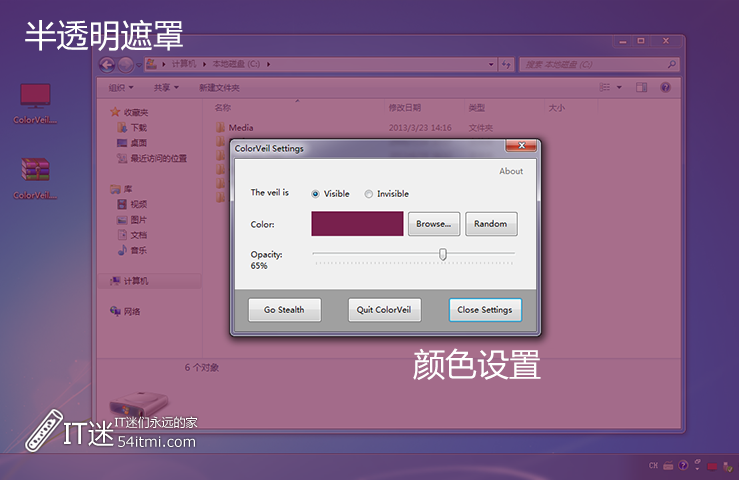Click Explorer forward navigation arrow
The image size is (739, 480).
[126, 65]
